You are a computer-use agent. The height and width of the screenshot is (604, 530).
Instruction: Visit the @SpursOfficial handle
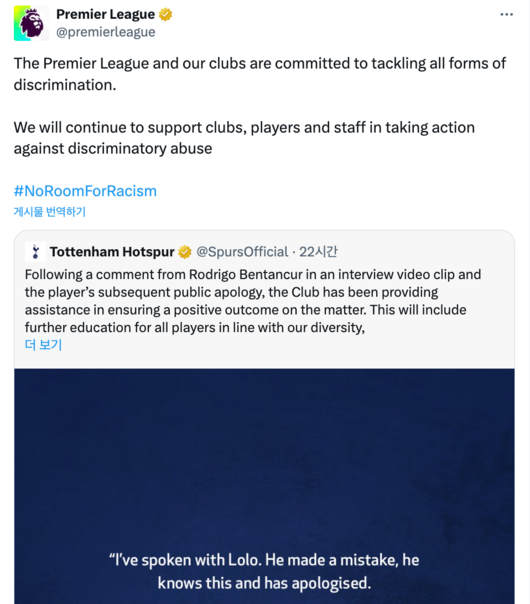242,252
